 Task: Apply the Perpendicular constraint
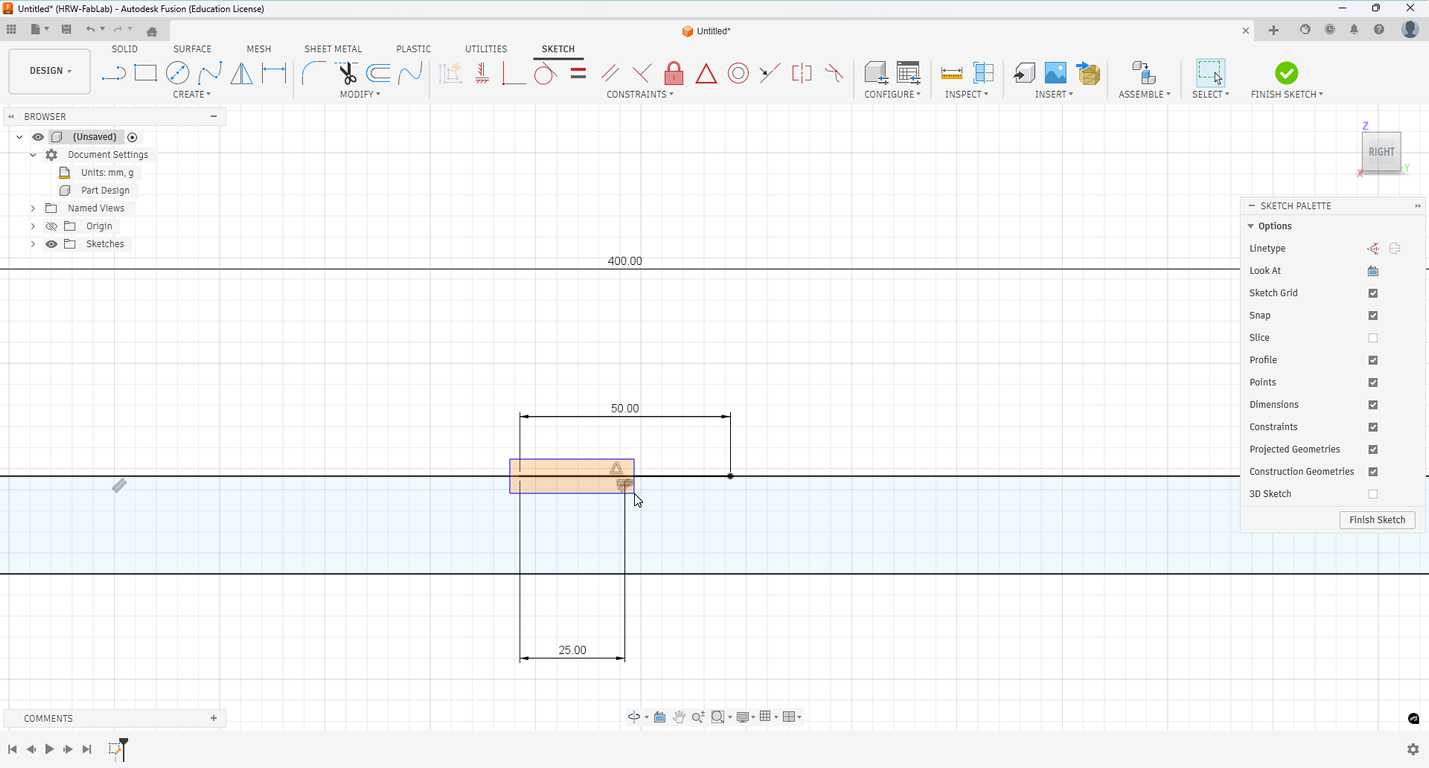[642, 73]
